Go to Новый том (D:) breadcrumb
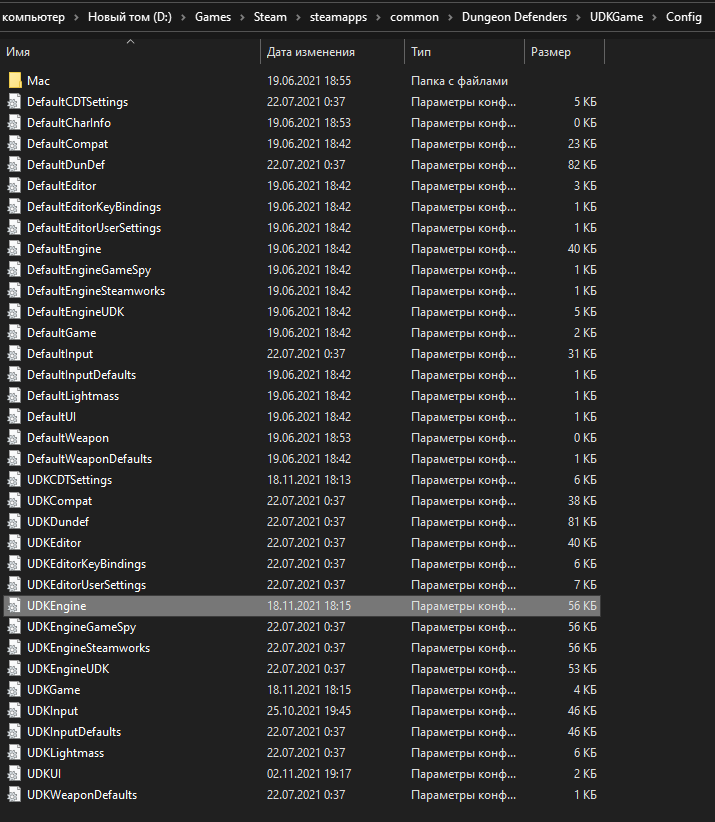The width and height of the screenshot is (715, 822). 129,17
